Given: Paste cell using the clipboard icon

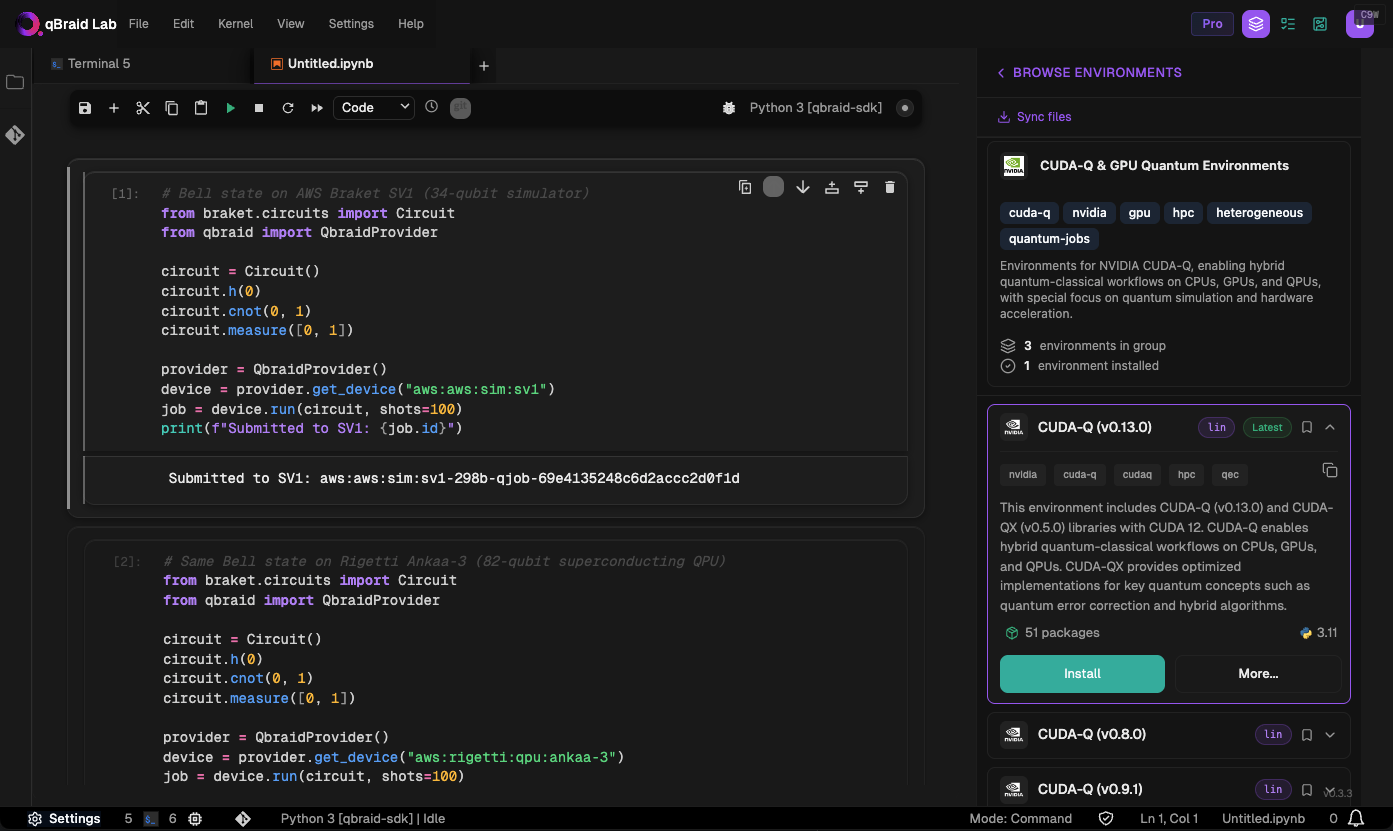Looking at the screenshot, I should coord(201,108).
